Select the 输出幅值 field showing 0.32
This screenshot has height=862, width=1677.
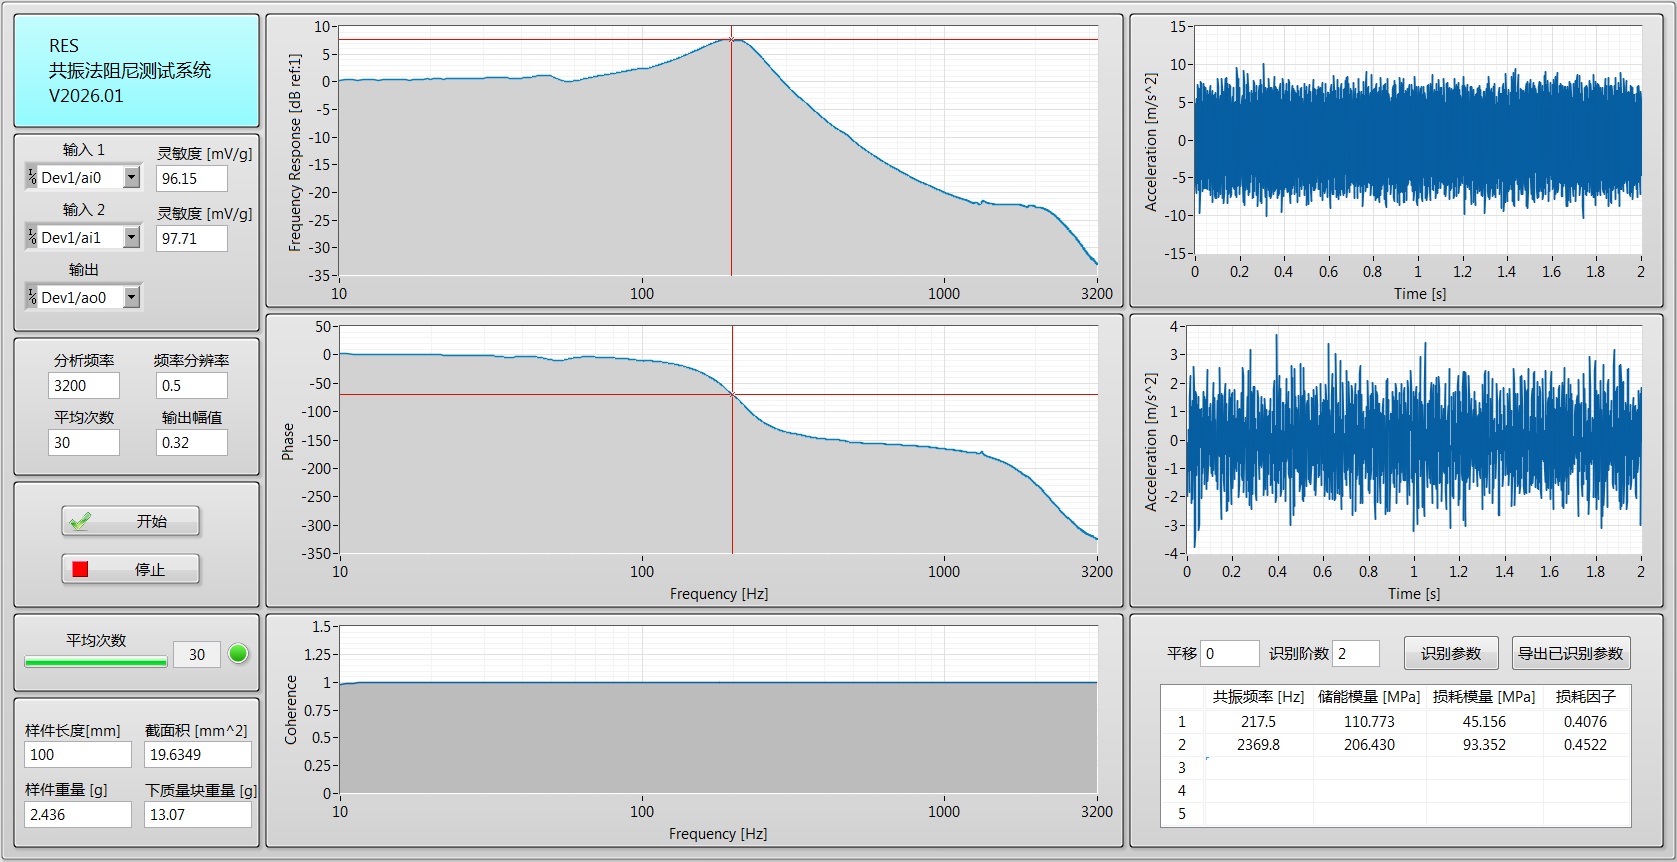coord(191,443)
